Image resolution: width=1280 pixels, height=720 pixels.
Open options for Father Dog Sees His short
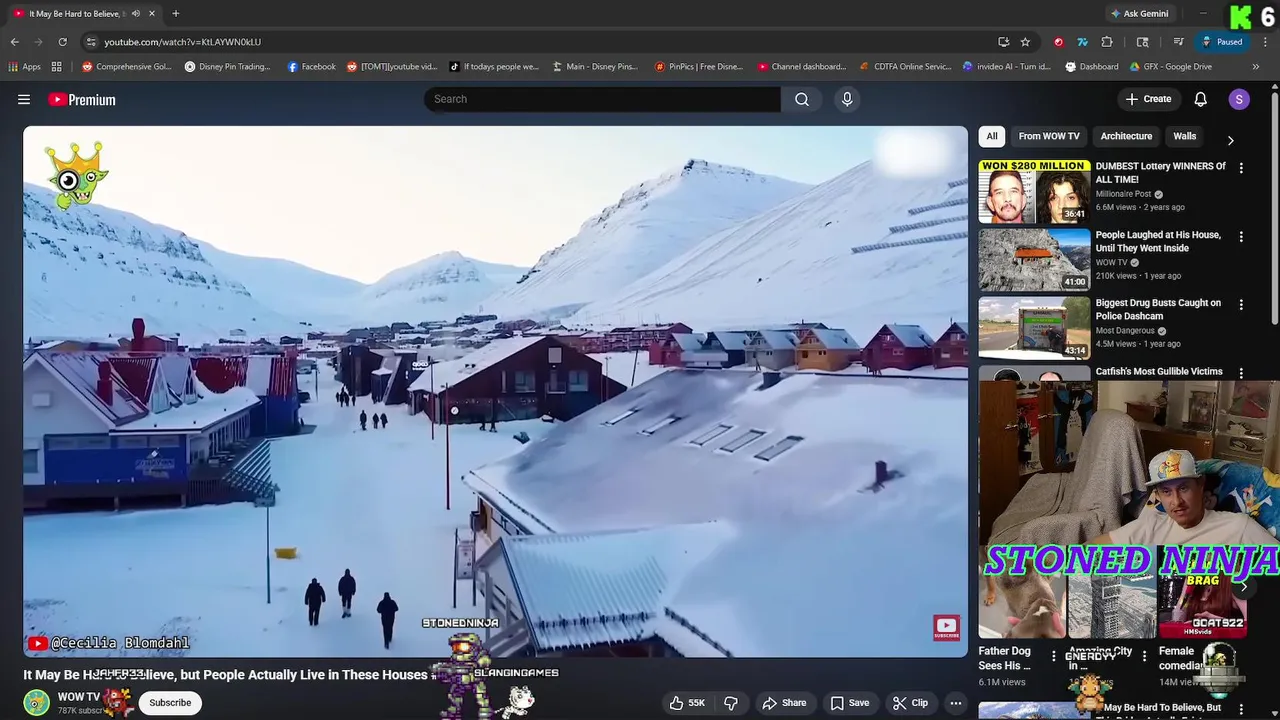click(x=1052, y=657)
